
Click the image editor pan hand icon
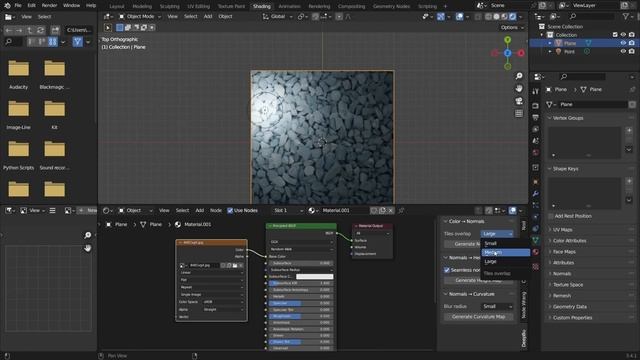point(87,248)
